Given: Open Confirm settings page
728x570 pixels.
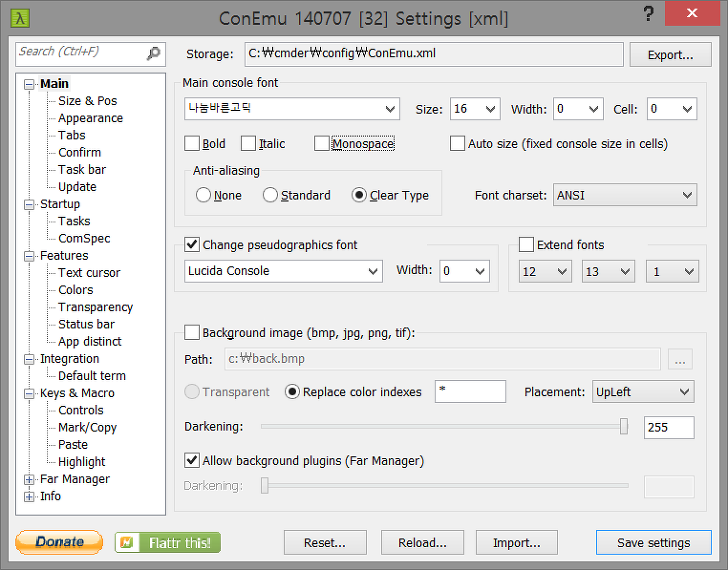Looking at the screenshot, I should point(79,152).
